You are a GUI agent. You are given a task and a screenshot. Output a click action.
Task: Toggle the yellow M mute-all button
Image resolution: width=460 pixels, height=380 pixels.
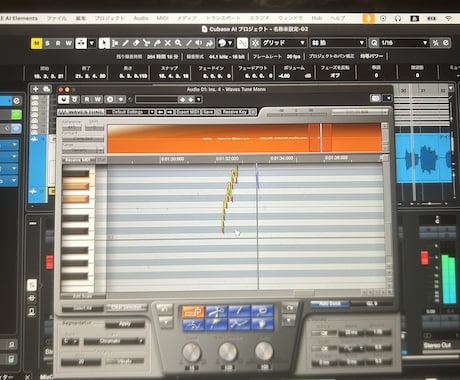coord(36,43)
